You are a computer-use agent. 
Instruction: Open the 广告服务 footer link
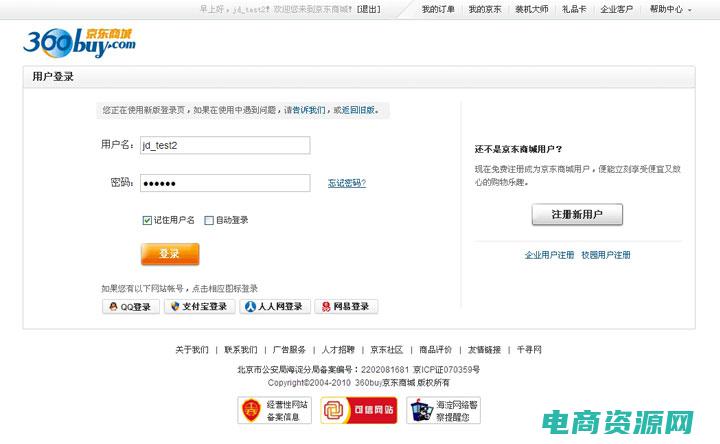(x=289, y=350)
